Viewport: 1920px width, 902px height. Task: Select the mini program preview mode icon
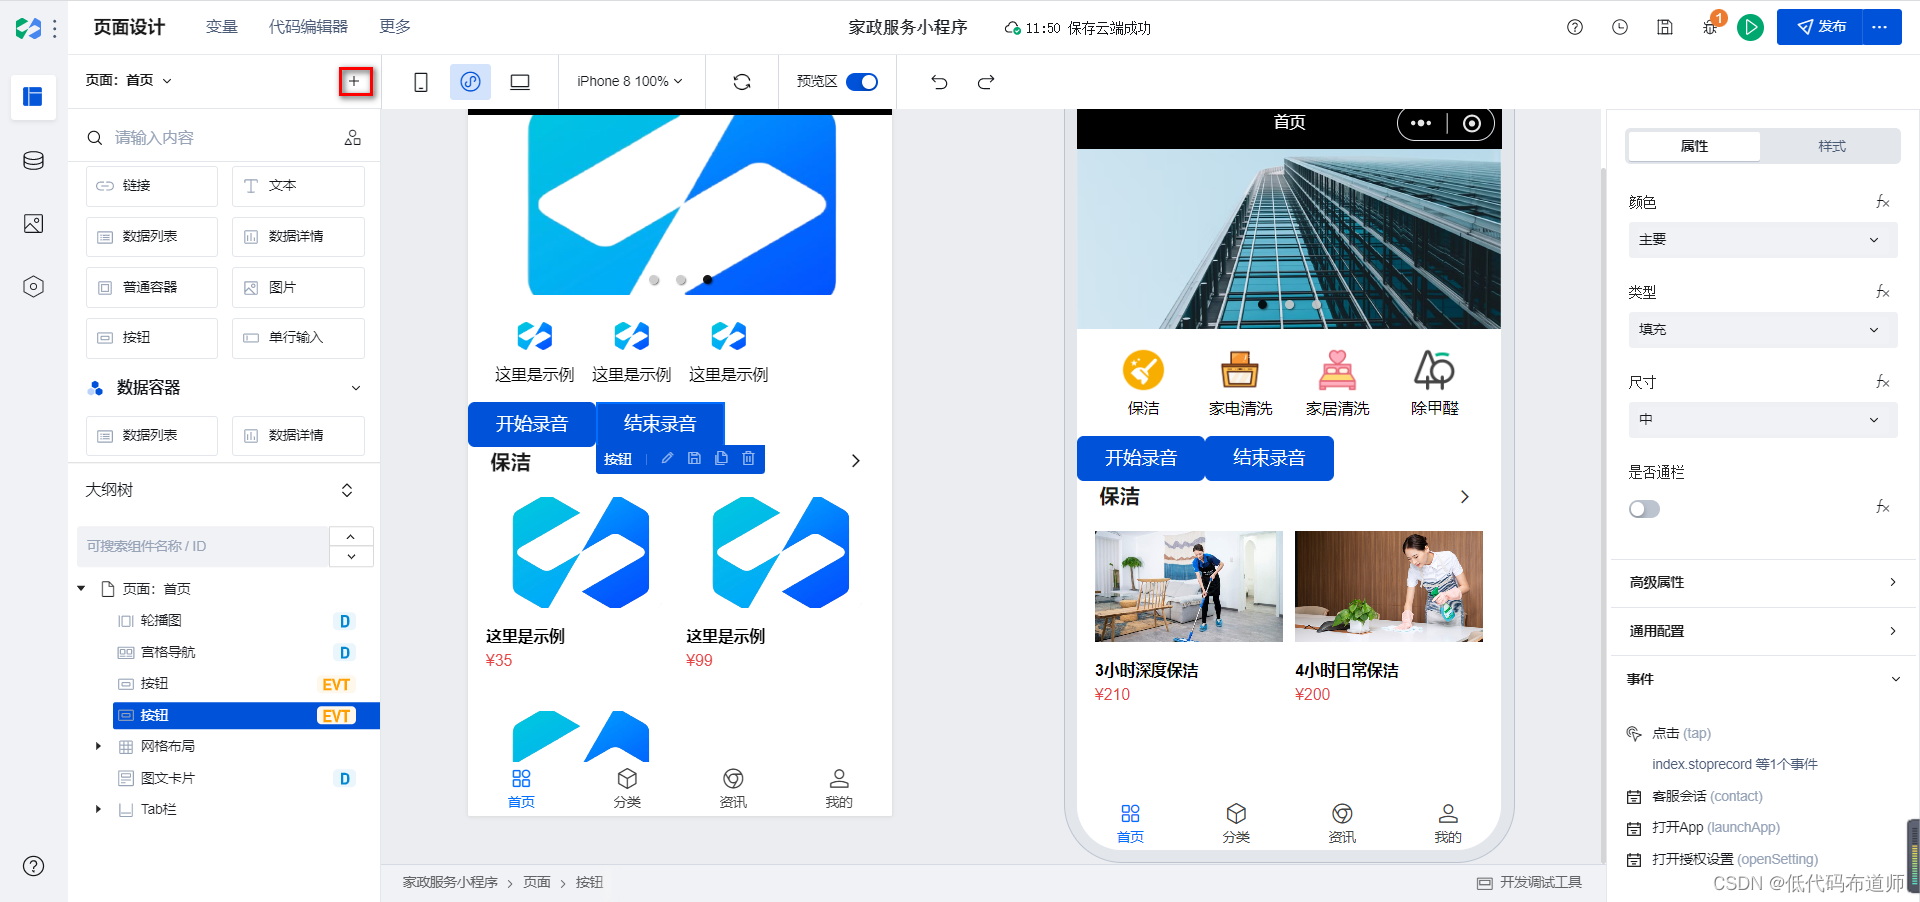coord(470,82)
